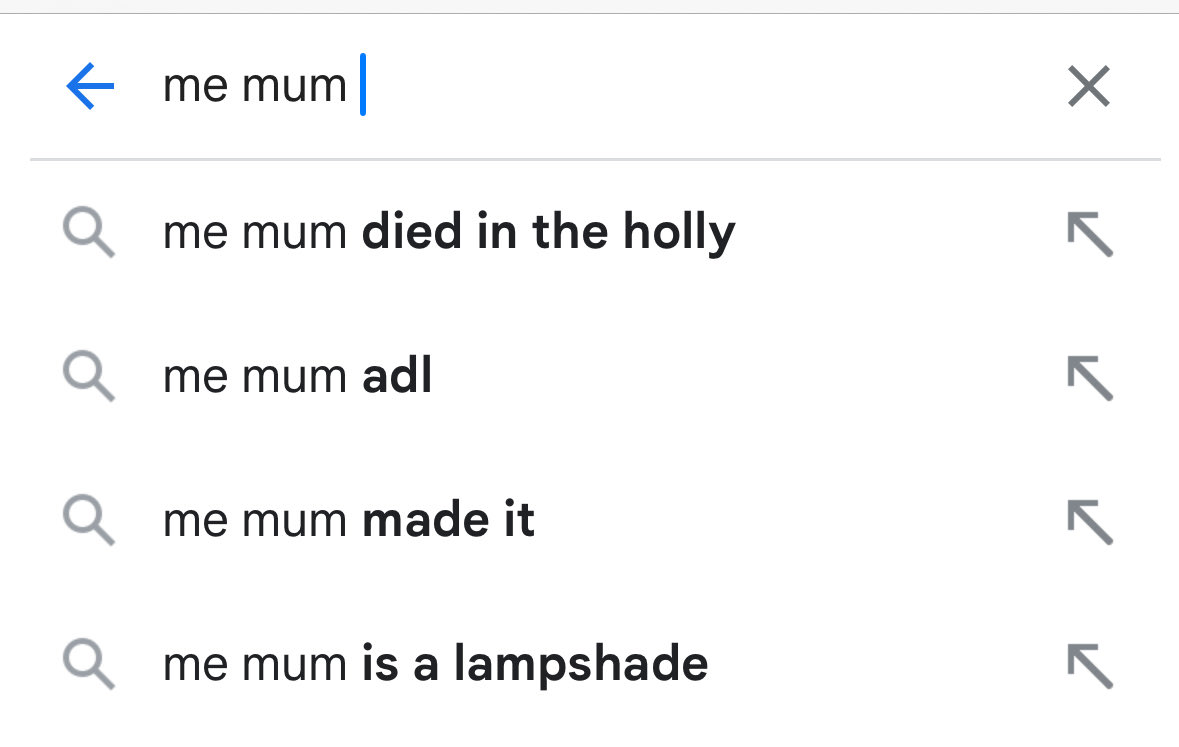Clear search text with X icon

1089,87
